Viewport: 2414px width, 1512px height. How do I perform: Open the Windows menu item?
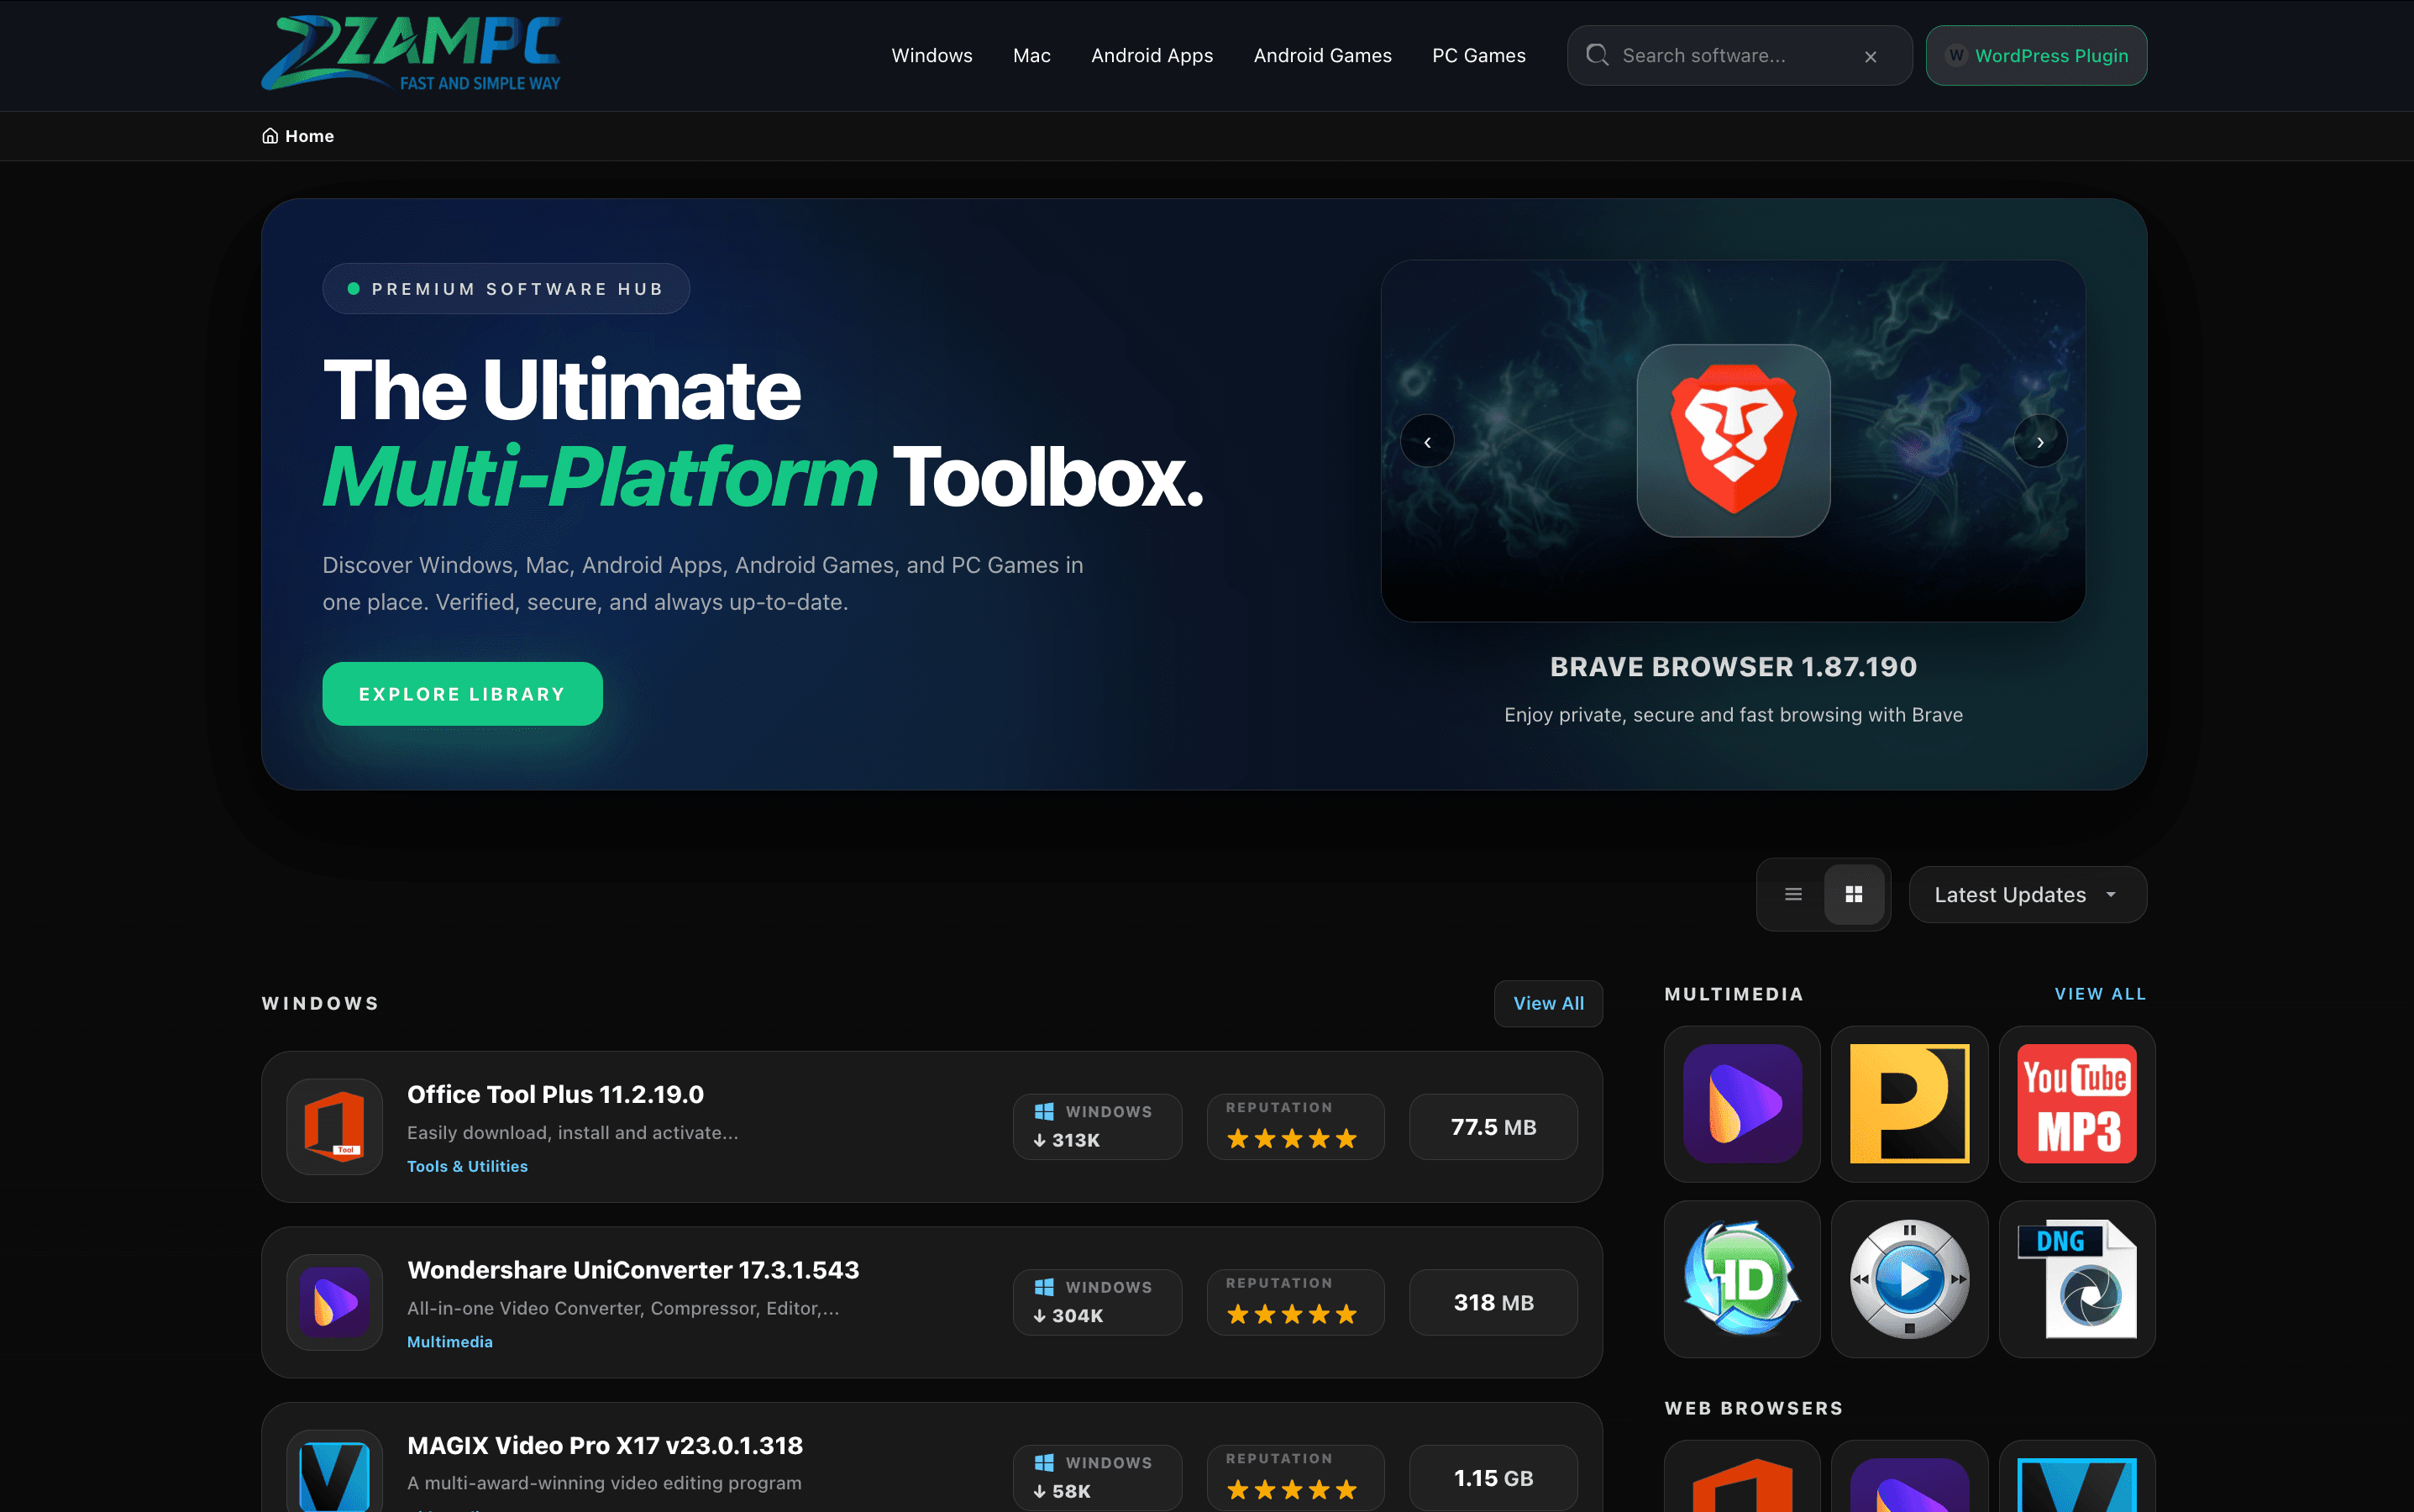(x=931, y=56)
